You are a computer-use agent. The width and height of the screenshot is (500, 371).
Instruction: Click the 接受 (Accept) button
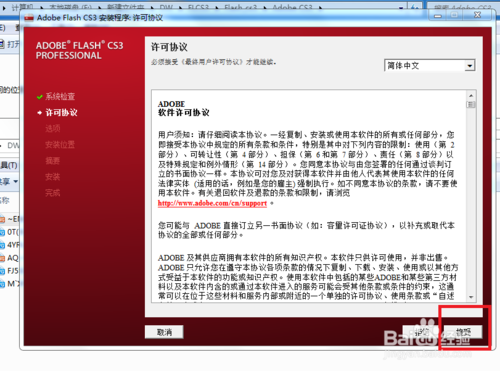pos(463,332)
